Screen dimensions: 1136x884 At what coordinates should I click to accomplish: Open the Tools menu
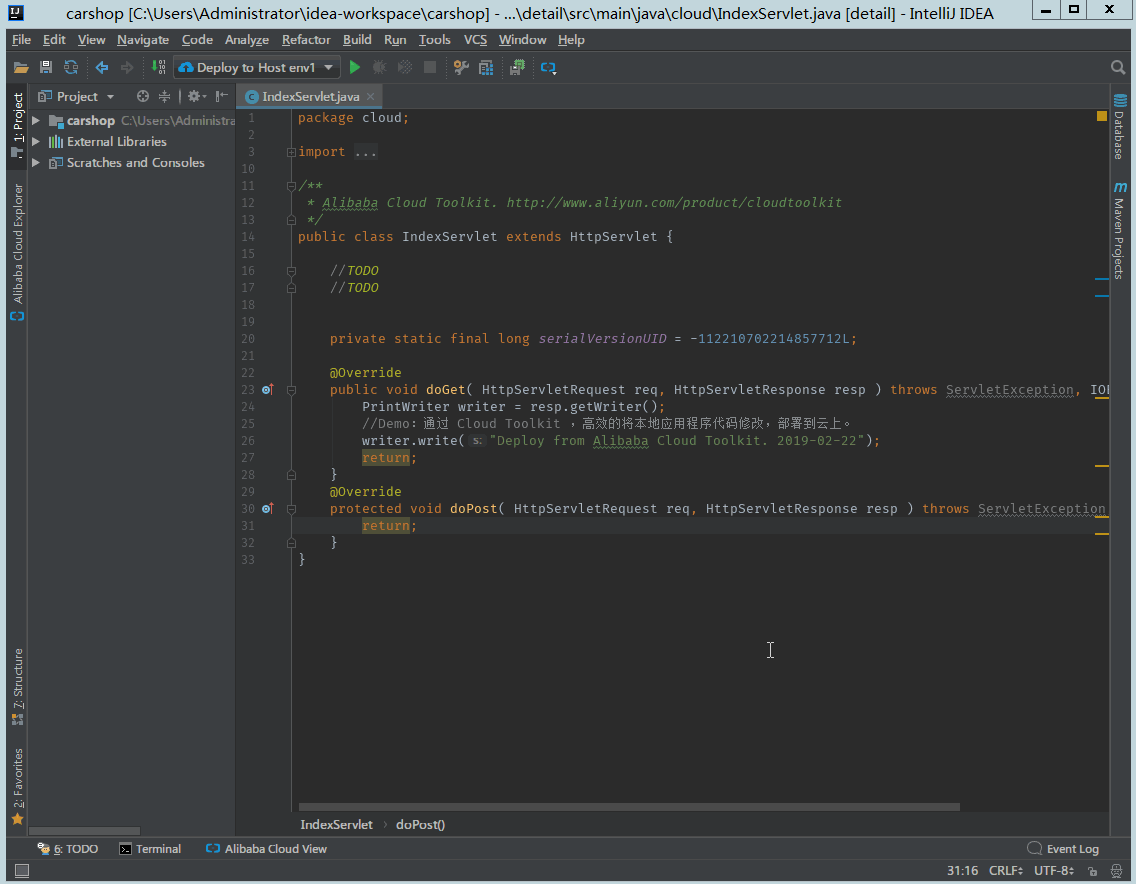point(435,40)
